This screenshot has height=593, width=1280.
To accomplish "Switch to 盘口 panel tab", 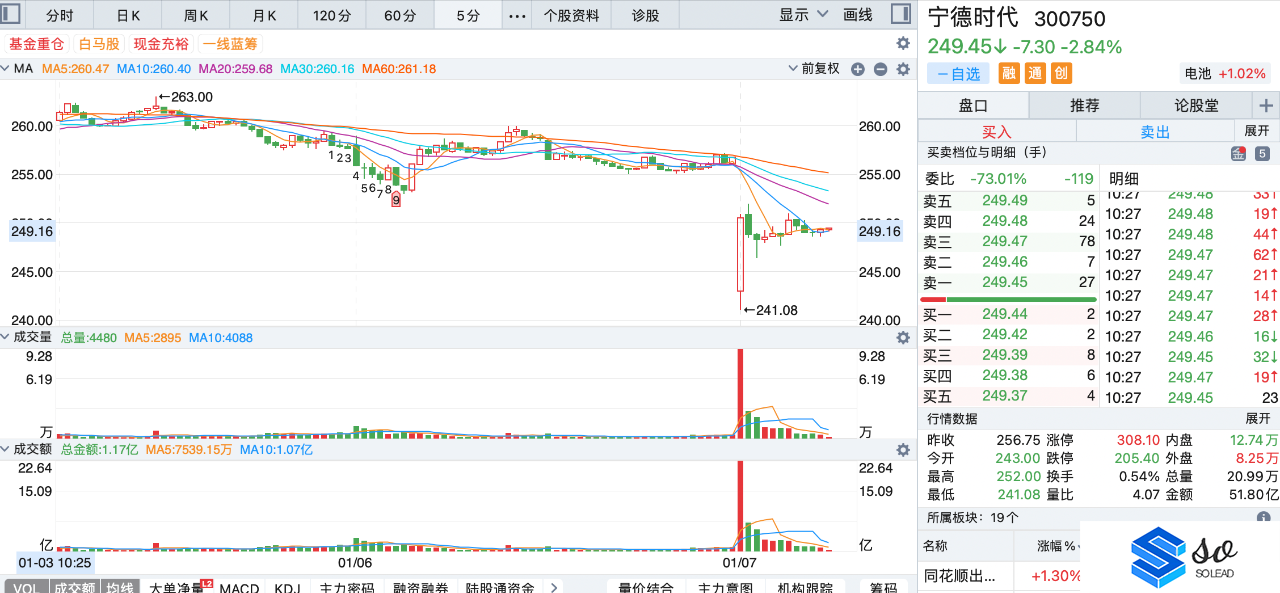I will (973, 105).
